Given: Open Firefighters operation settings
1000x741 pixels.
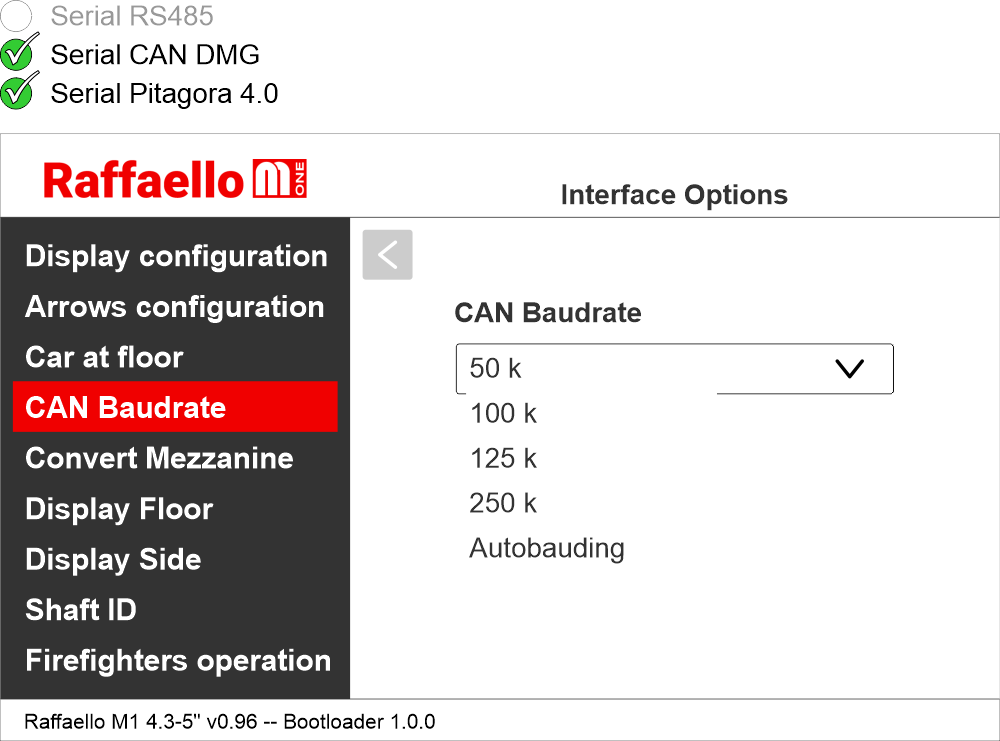Looking at the screenshot, I should coord(178,661).
